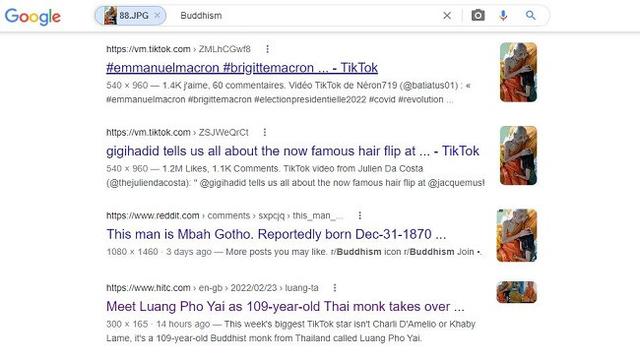Clear the search box text

pos(447,16)
